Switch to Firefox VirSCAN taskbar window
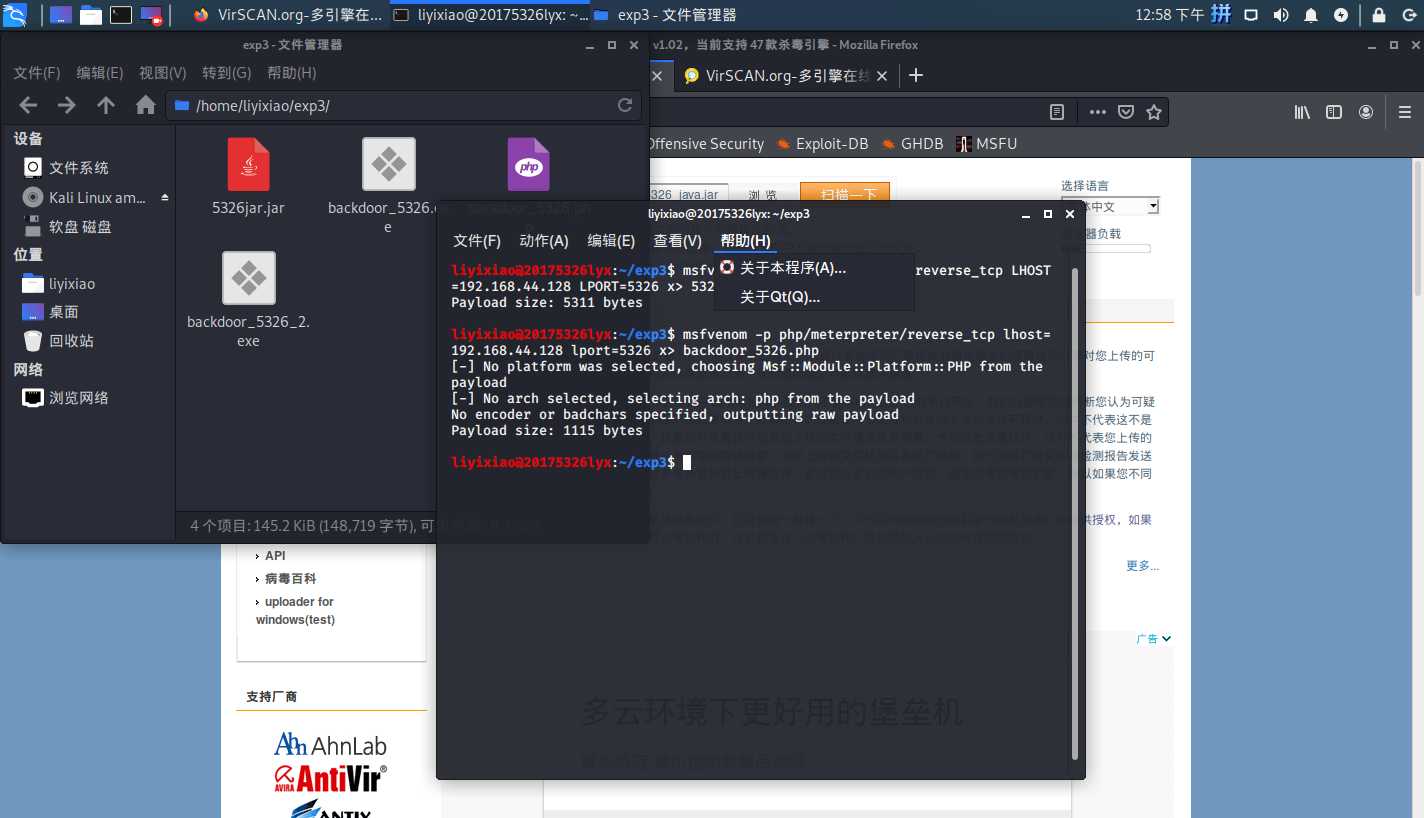The image size is (1424, 818). [287, 15]
